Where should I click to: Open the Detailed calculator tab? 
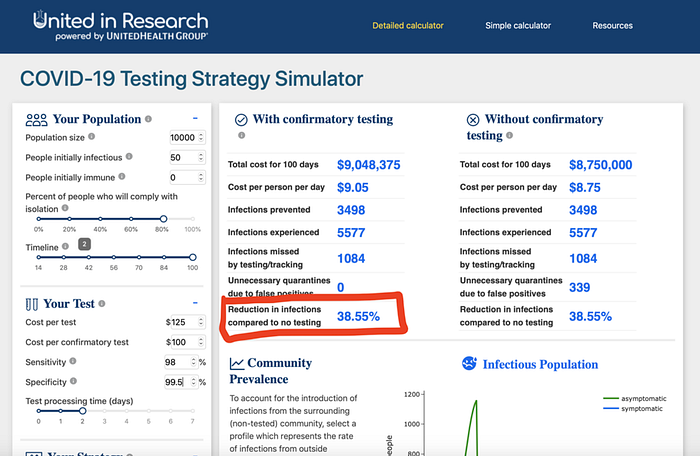(408, 25)
